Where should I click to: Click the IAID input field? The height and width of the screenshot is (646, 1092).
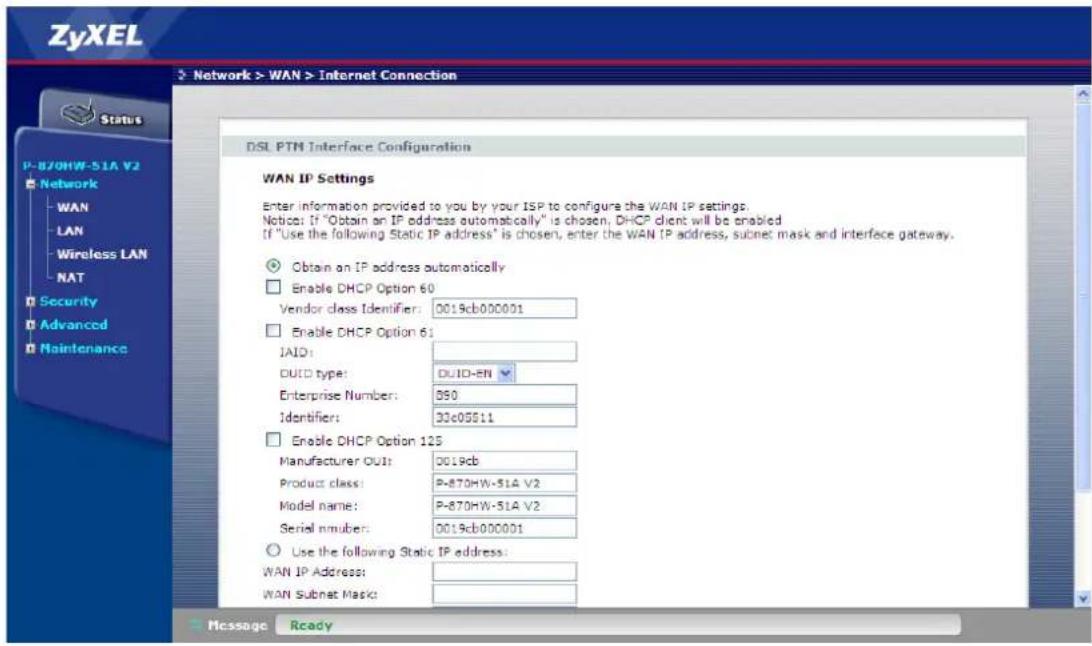click(504, 352)
